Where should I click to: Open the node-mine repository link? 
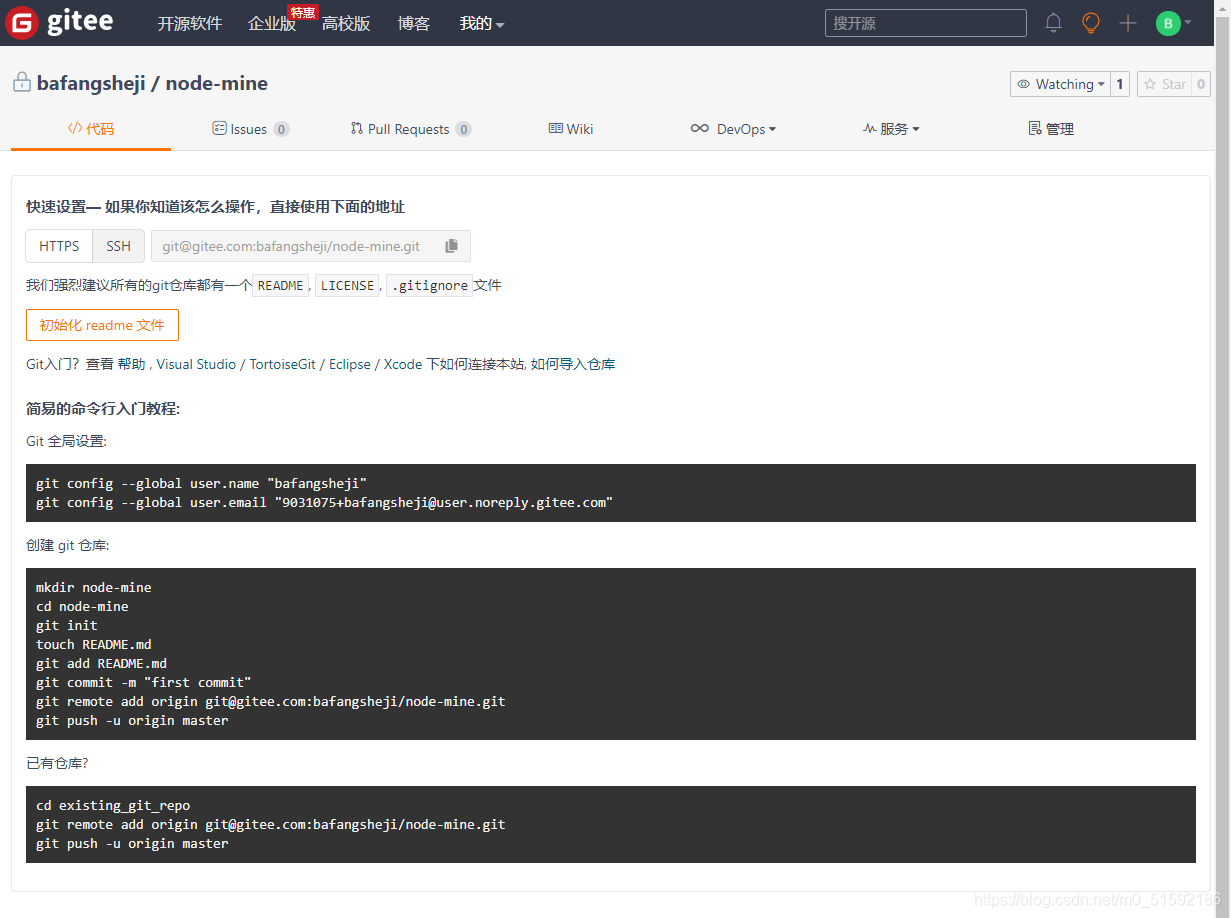coord(217,83)
